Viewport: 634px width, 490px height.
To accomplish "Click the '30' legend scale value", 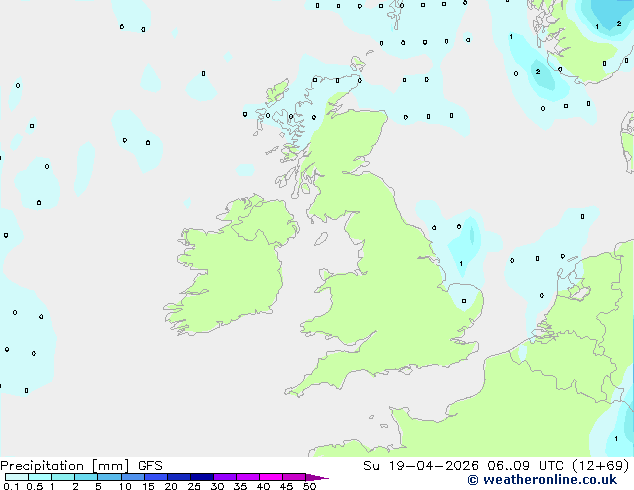I will coord(217,486).
